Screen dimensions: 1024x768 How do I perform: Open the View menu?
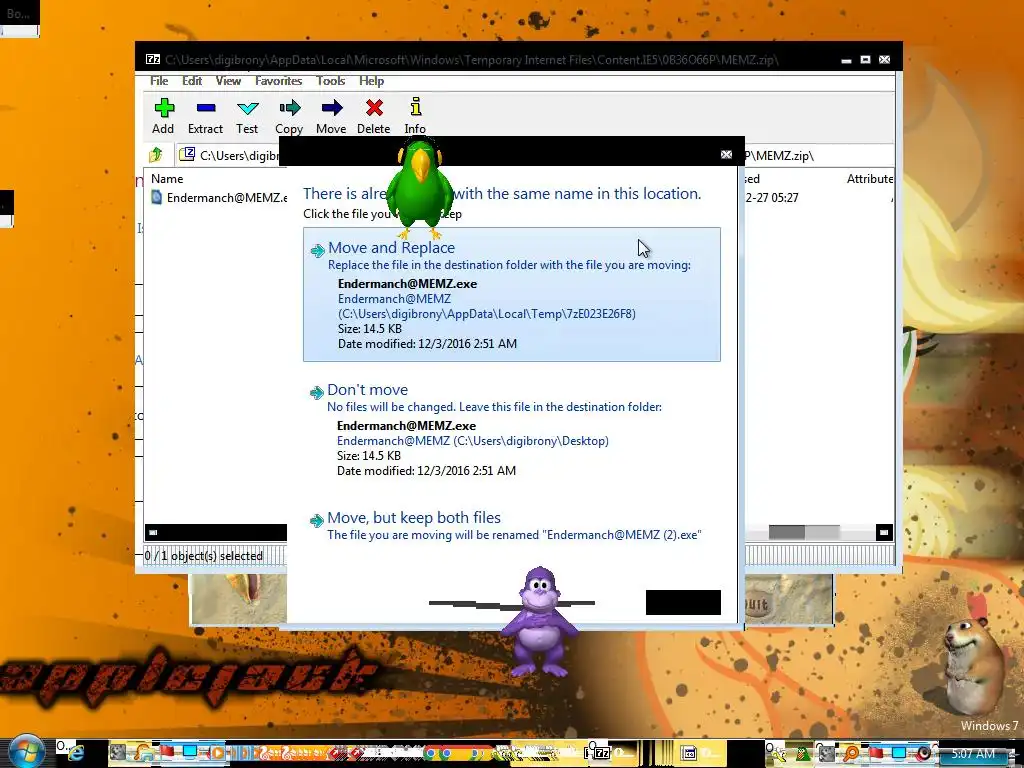pyautogui.click(x=228, y=81)
